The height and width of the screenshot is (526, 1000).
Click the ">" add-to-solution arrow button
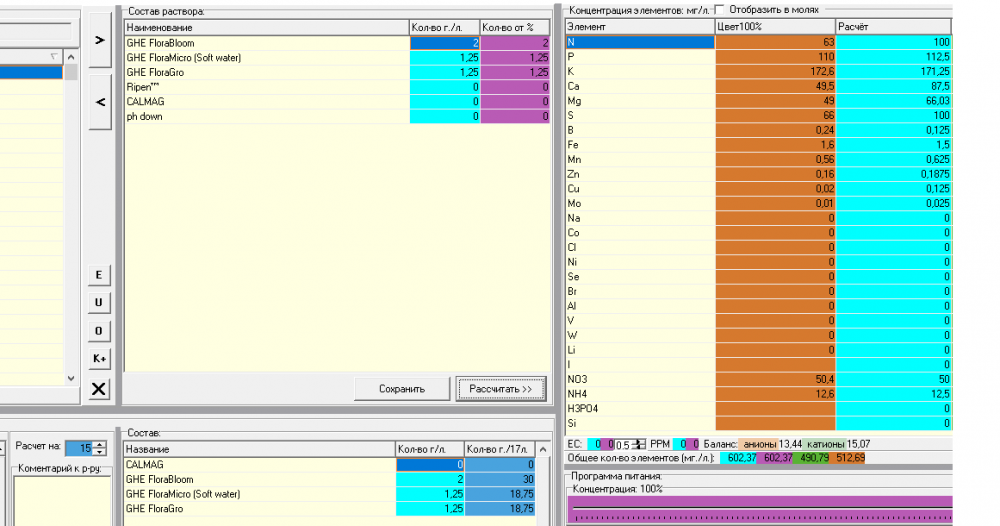pyautogui.click(x=99, y=40)
